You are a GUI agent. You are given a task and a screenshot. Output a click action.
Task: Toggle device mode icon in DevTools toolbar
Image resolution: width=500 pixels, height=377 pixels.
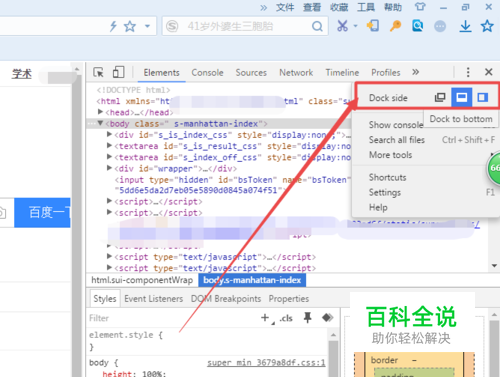point(118,72)
